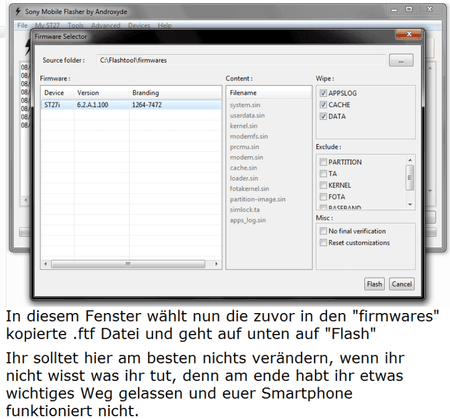The width and height of the screenshot is (450, 419).
Task: Check Reset customizations option
Action: click(323, 242)
